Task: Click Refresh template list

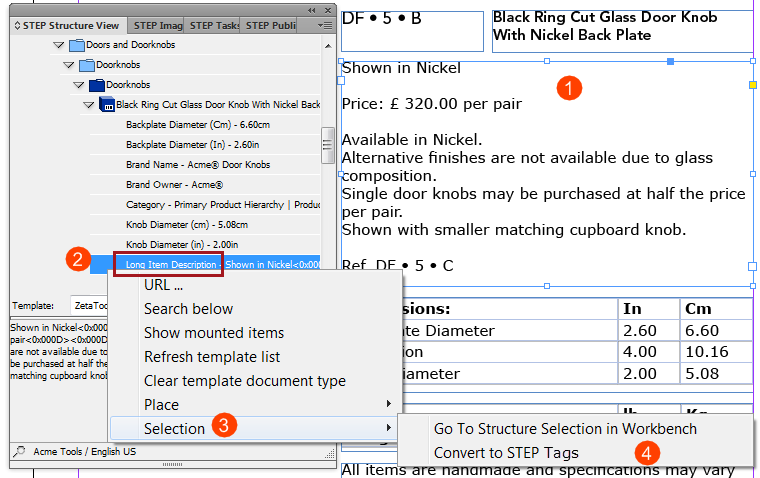Action: [x=212, y=357]
